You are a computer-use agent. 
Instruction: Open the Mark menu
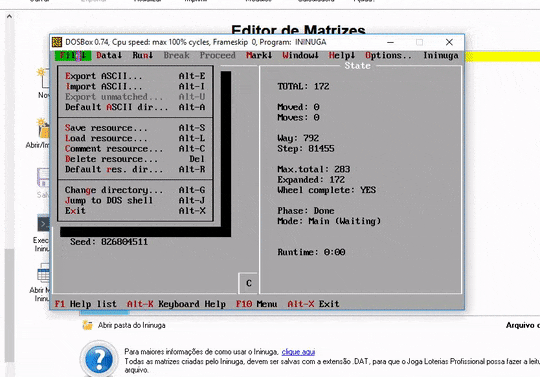[259, 55]
